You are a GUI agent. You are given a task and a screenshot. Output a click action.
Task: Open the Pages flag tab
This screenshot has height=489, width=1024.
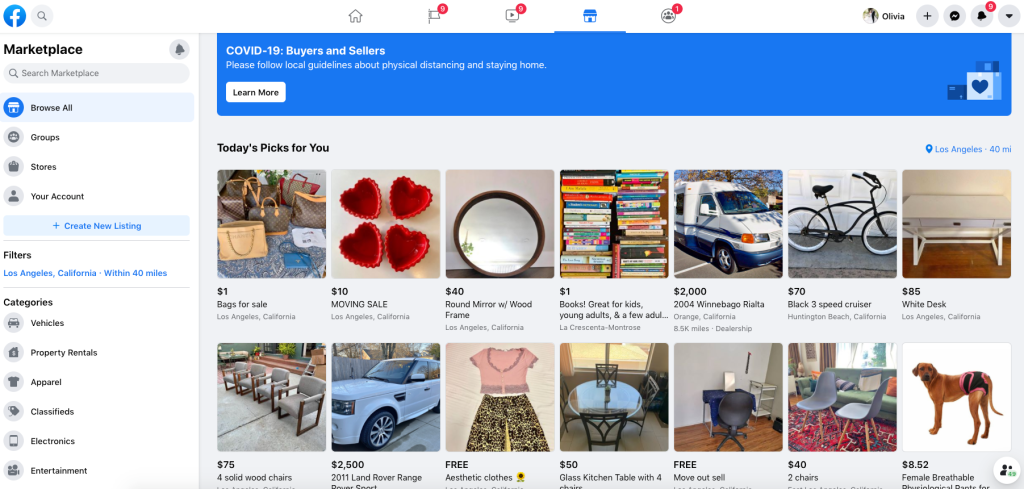434,16
